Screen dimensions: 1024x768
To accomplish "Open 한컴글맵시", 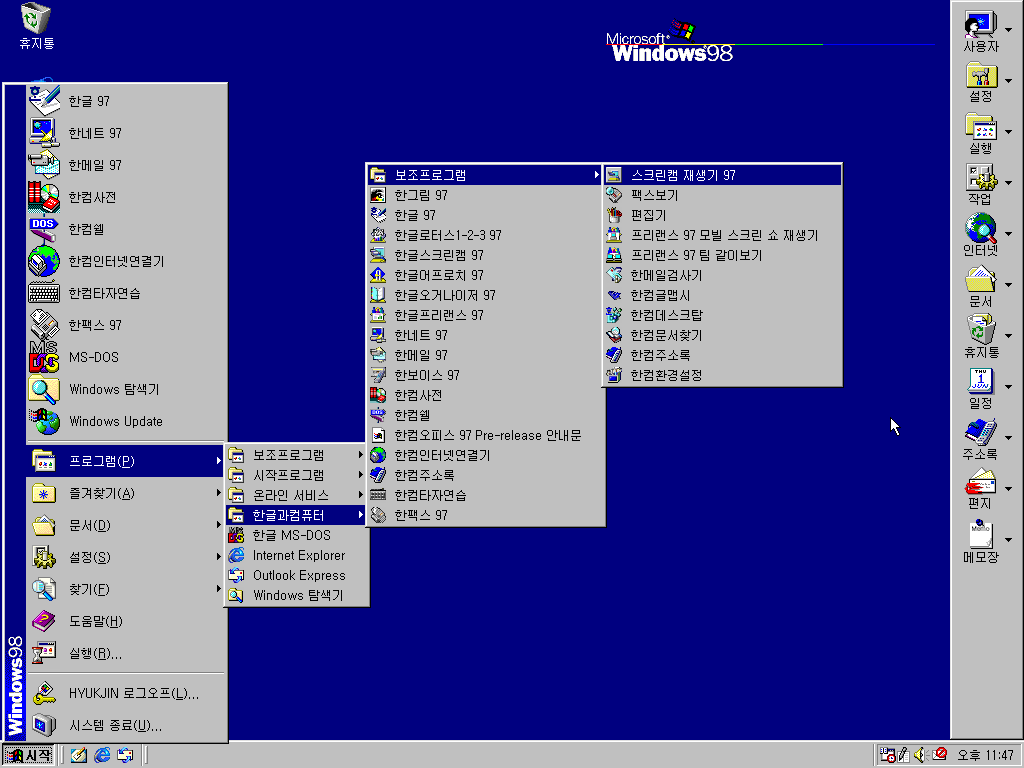I will point(722,295).
